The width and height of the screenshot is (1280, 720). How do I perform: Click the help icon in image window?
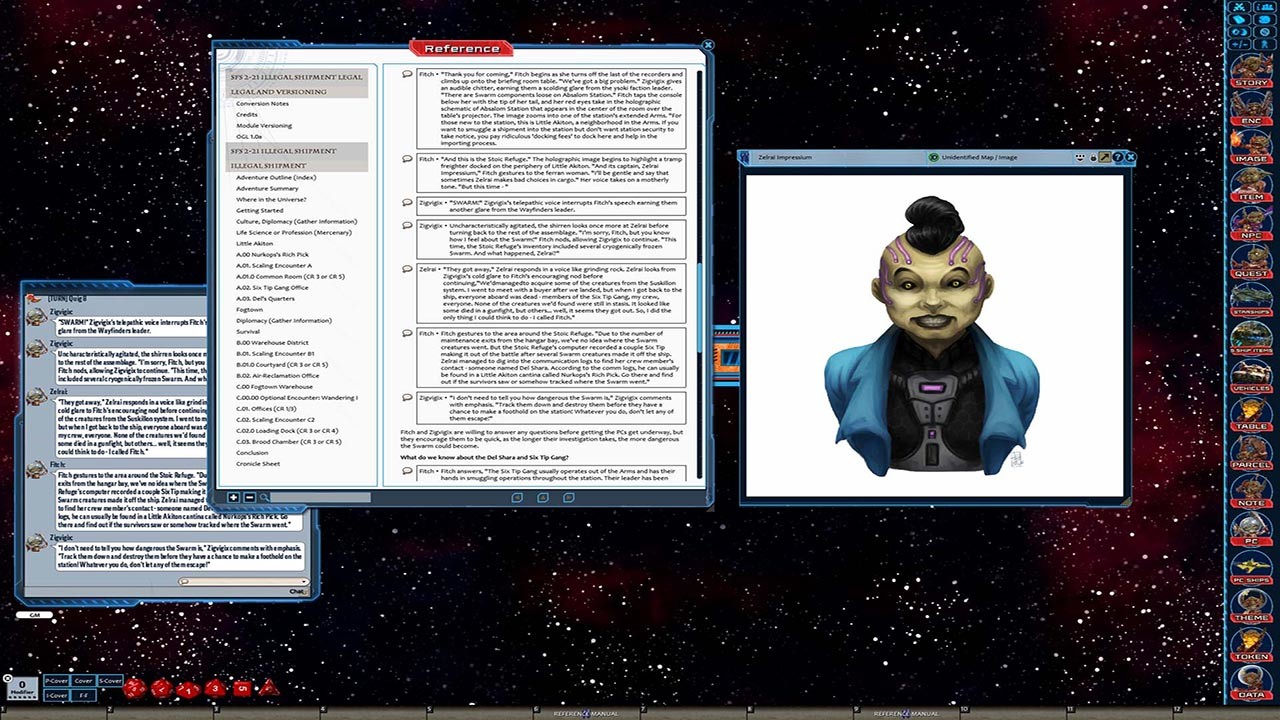(1117, 157)
